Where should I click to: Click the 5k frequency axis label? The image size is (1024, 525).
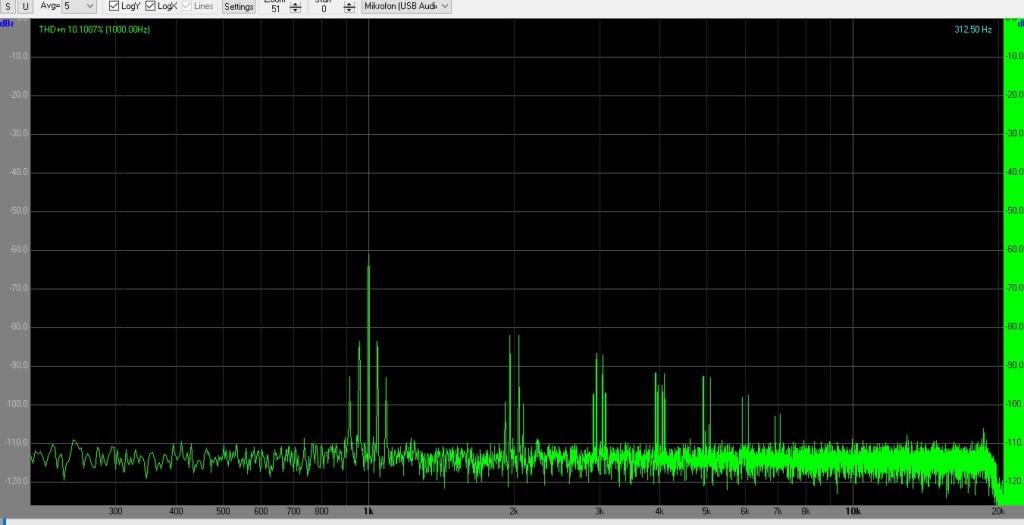point(706,511)
